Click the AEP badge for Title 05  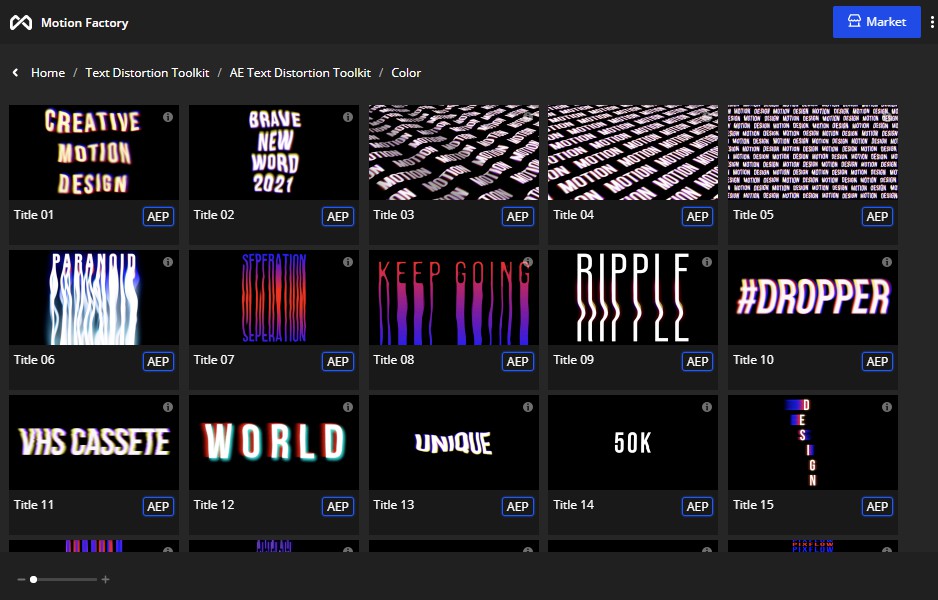tap(877, 217)
